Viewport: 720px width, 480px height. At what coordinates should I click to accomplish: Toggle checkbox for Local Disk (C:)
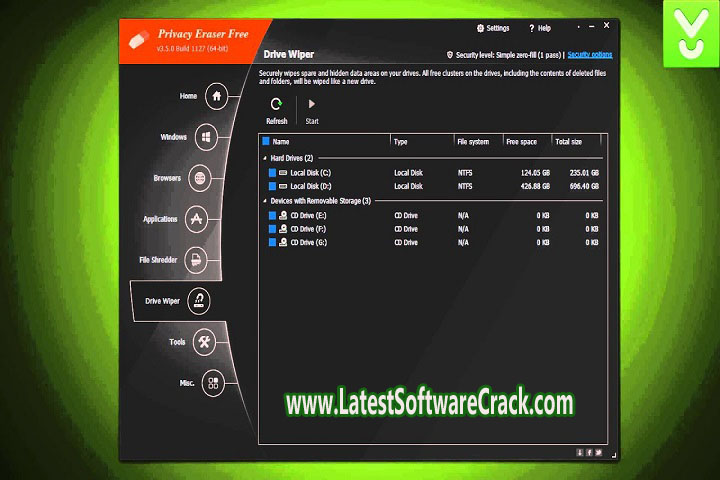coord(272,173)
